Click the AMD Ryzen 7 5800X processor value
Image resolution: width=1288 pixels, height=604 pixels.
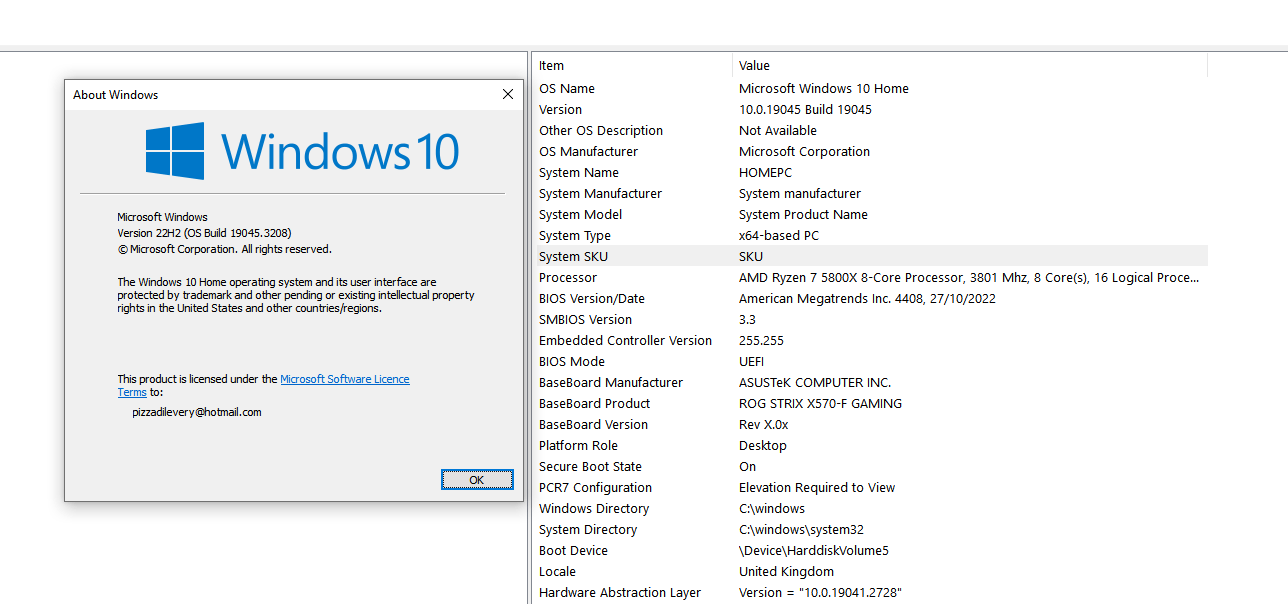pyautogui.click(x=968, y=278)
